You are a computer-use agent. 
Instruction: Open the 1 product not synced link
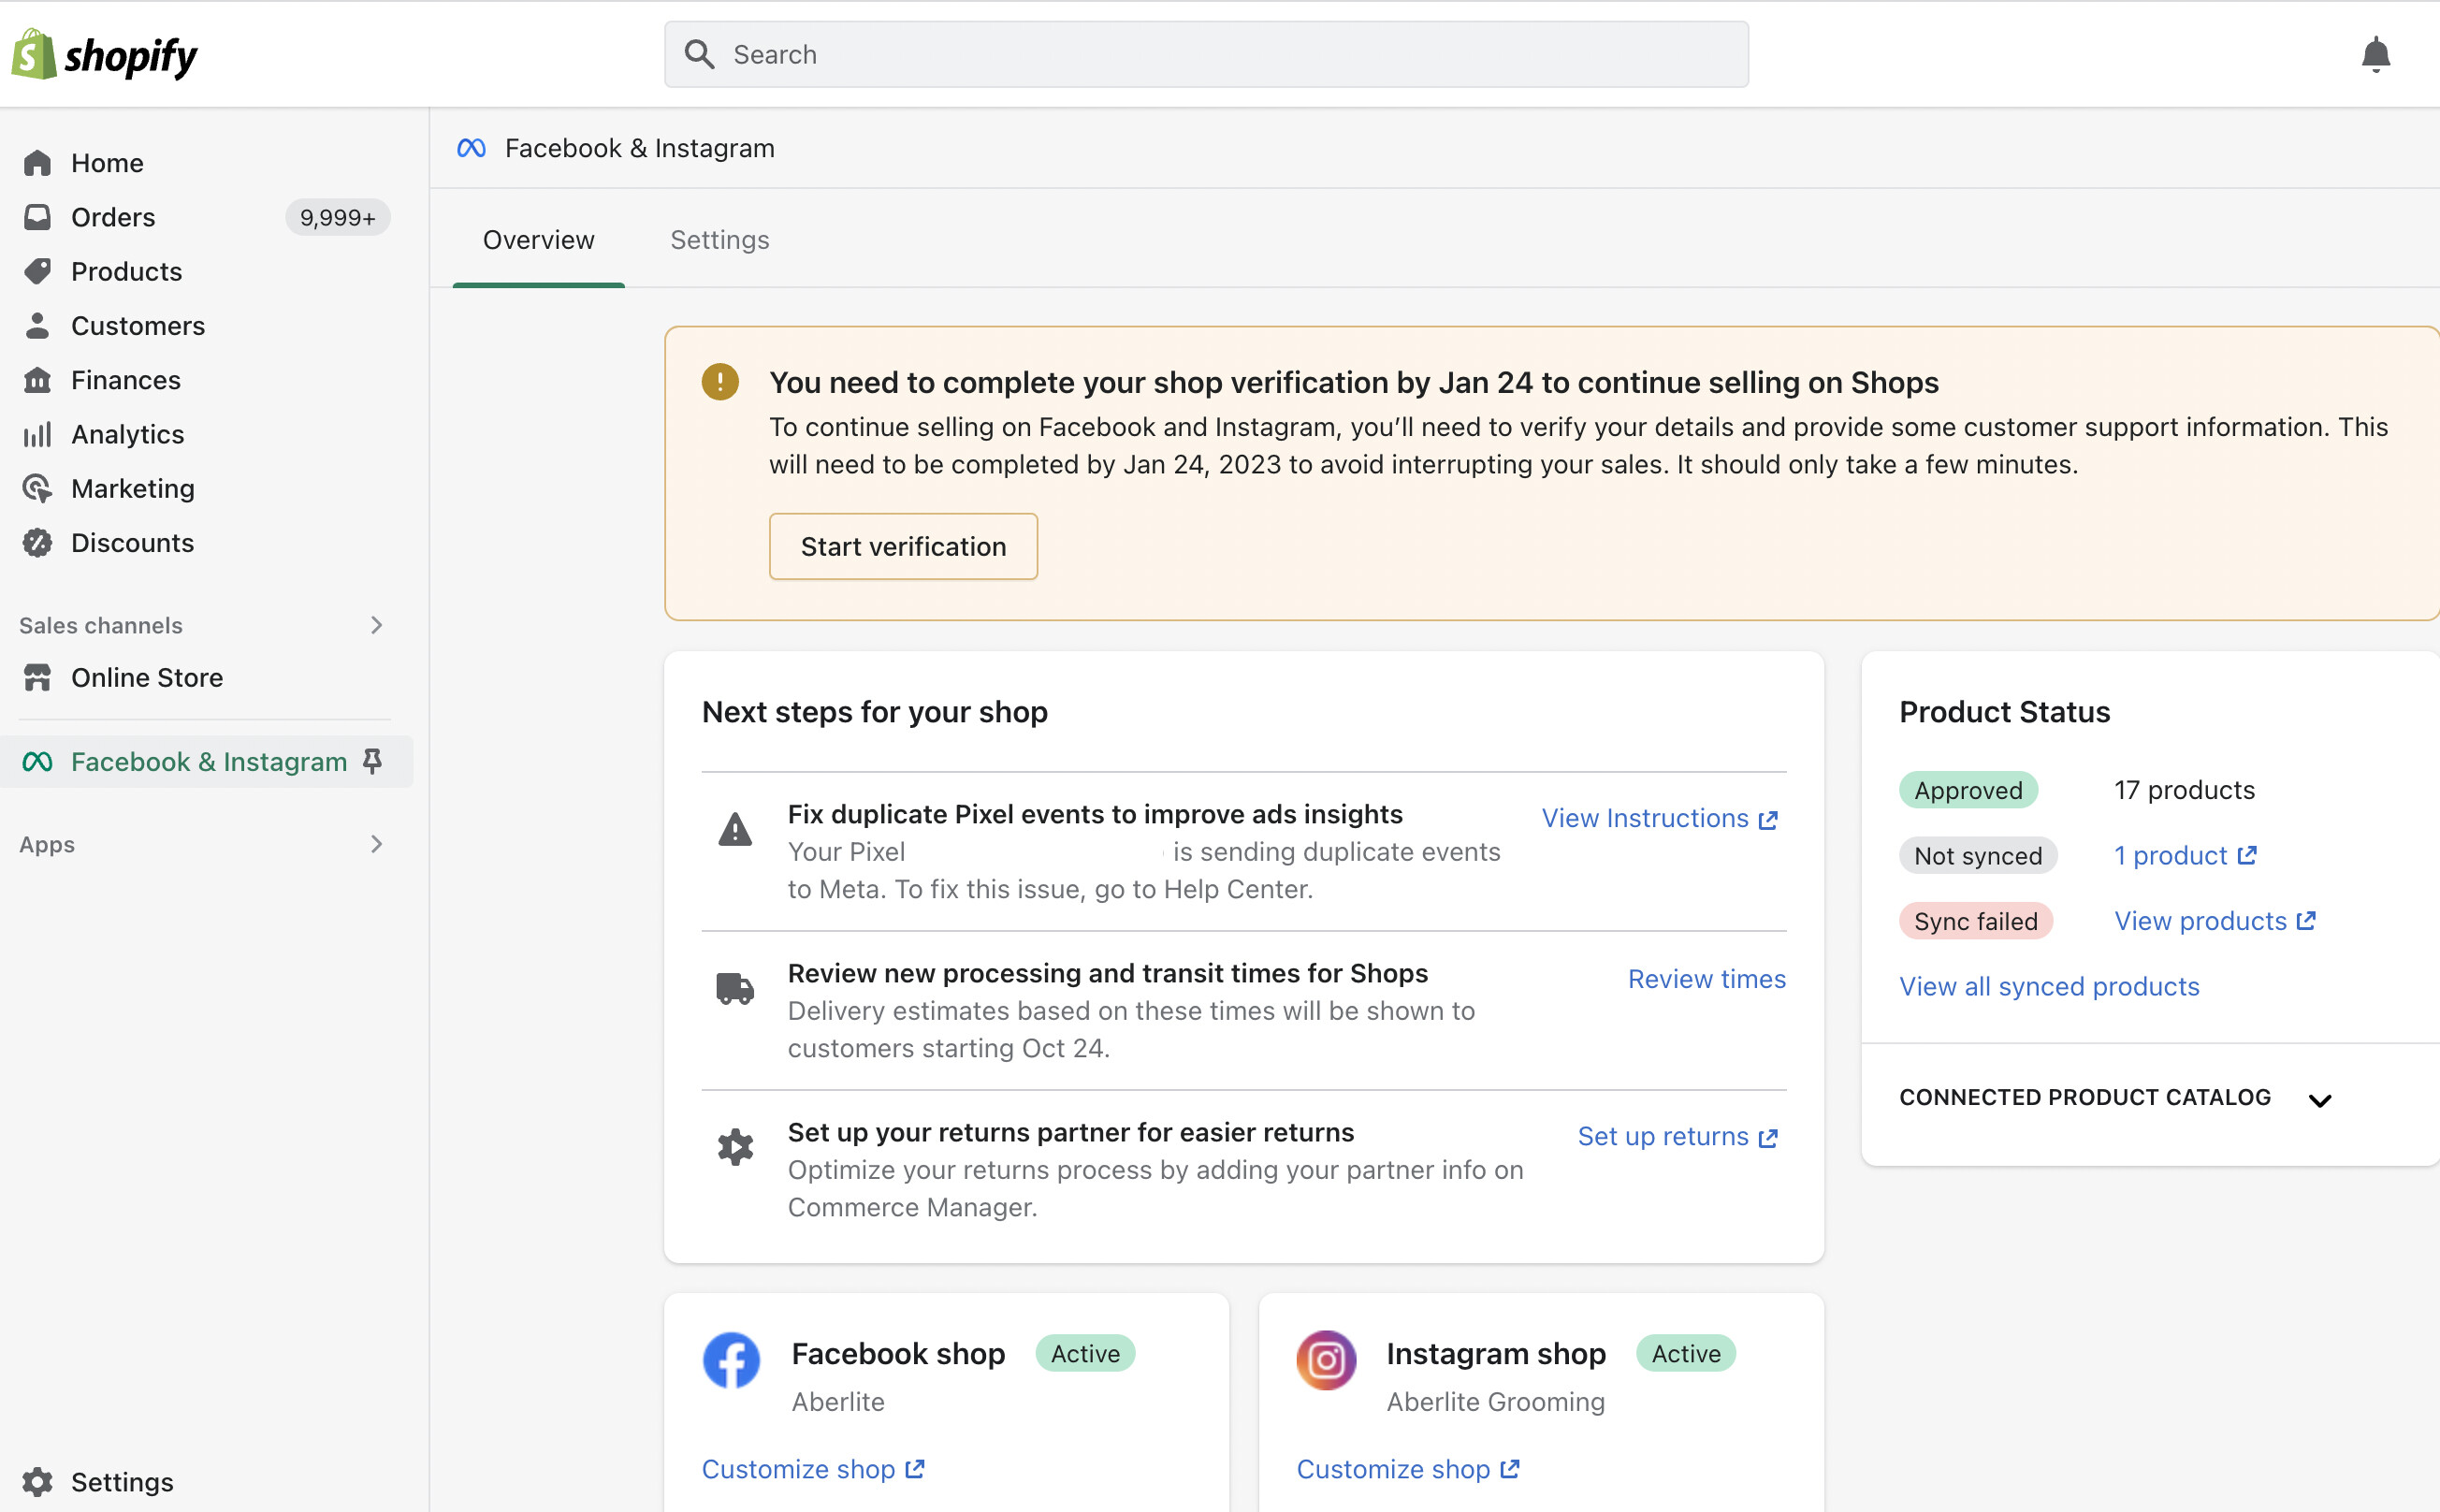(2185, 855)
